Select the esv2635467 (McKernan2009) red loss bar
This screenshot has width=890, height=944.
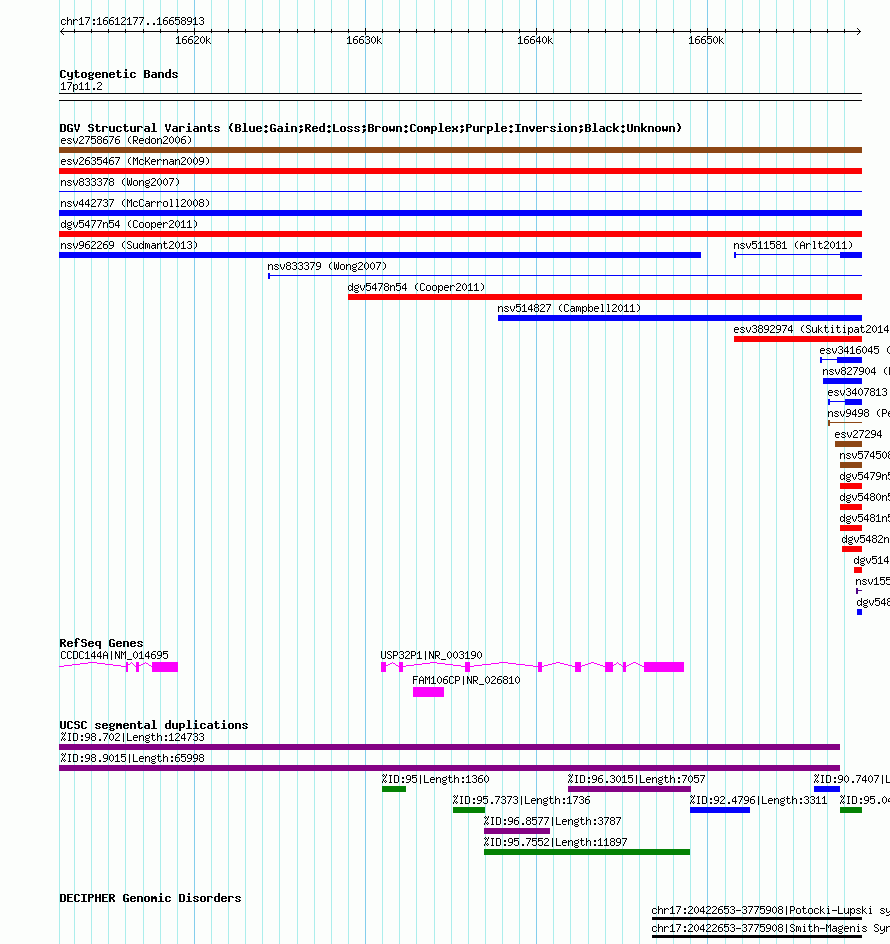pos(461,171)
